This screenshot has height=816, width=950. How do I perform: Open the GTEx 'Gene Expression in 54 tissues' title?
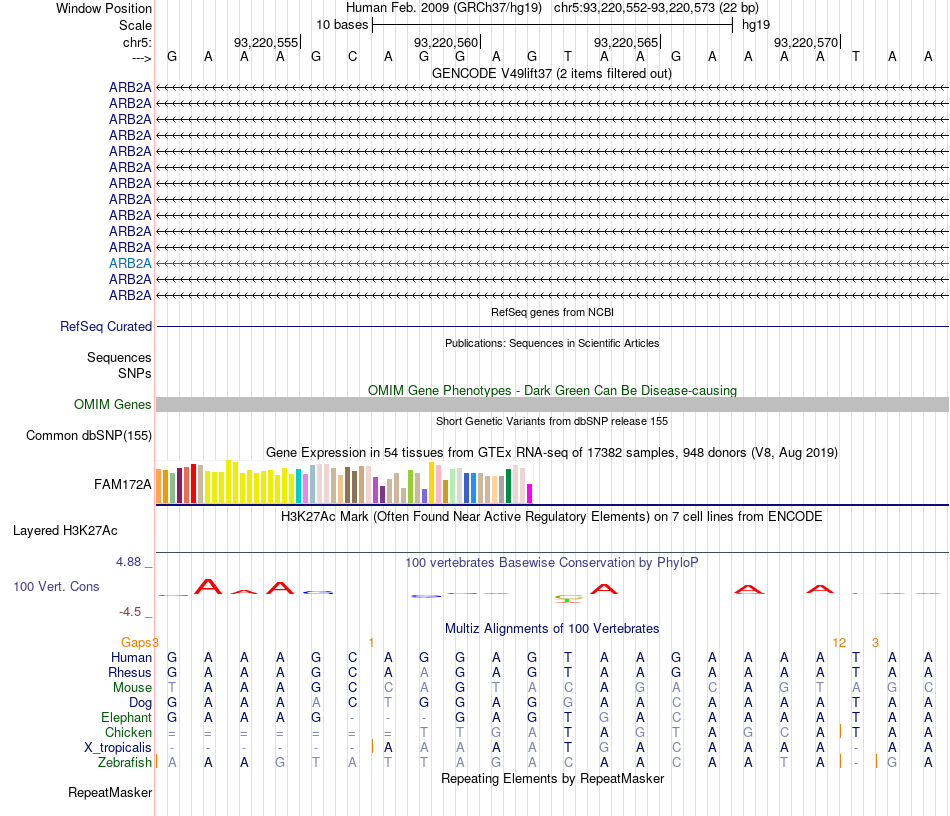[552, 453]
